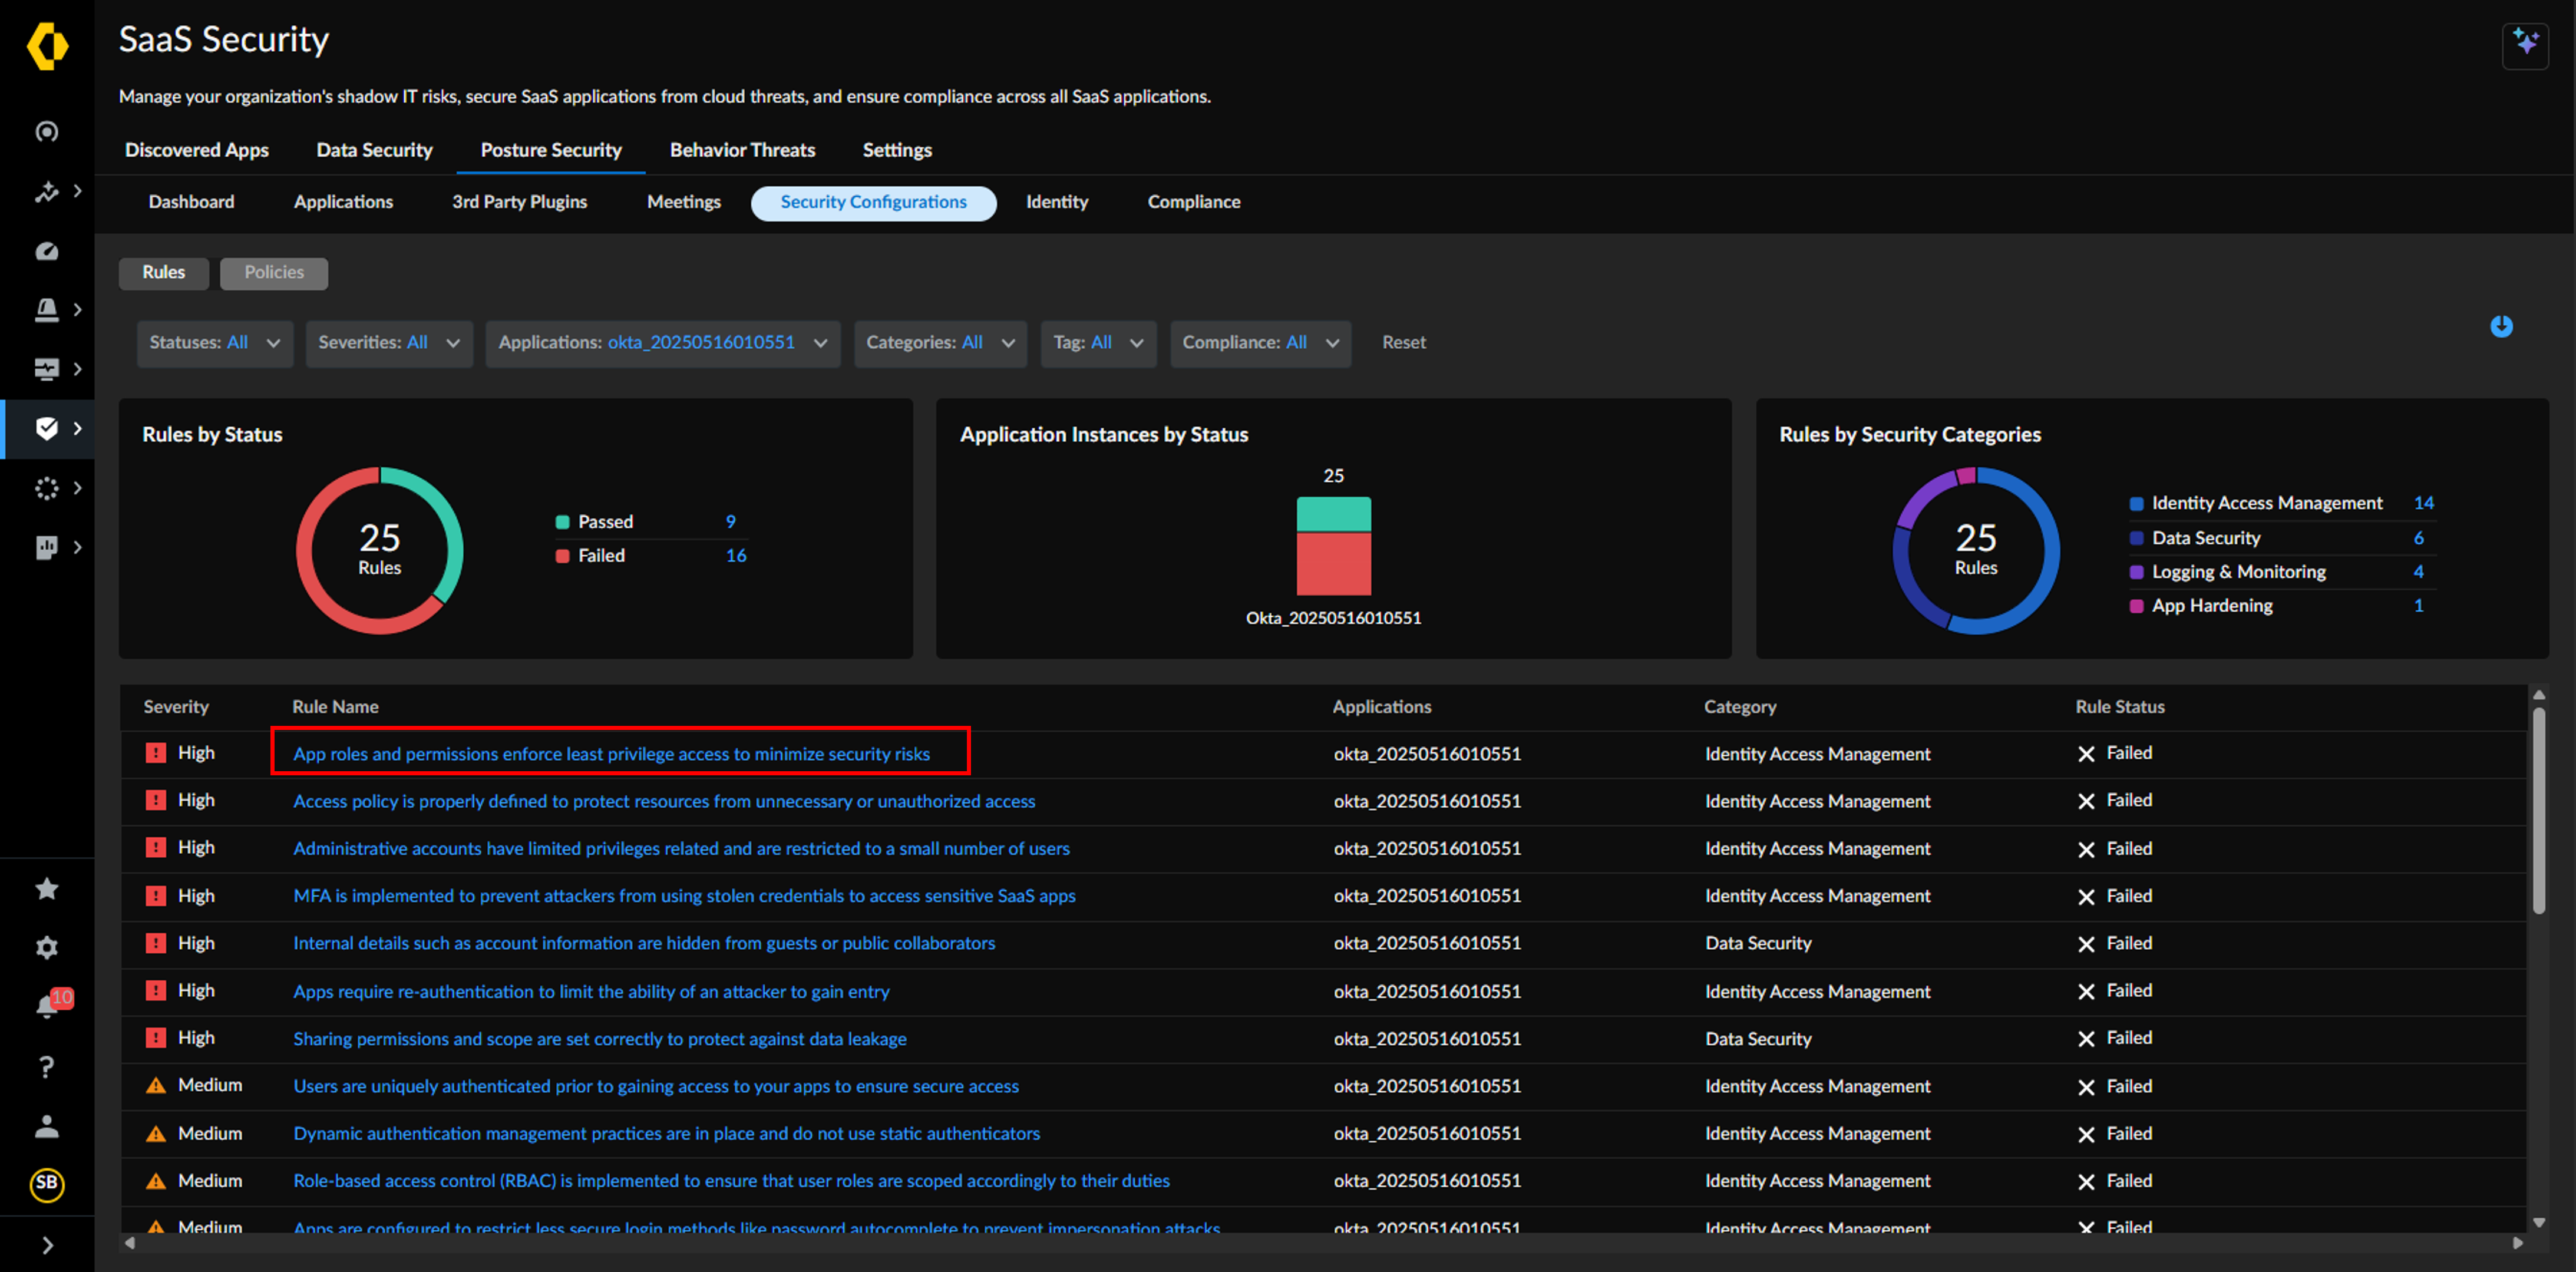Click the vertical scrollbar of rules table
Image resolution: width=2576 pixels, height=1272 pixels.
coord(2538,811)
